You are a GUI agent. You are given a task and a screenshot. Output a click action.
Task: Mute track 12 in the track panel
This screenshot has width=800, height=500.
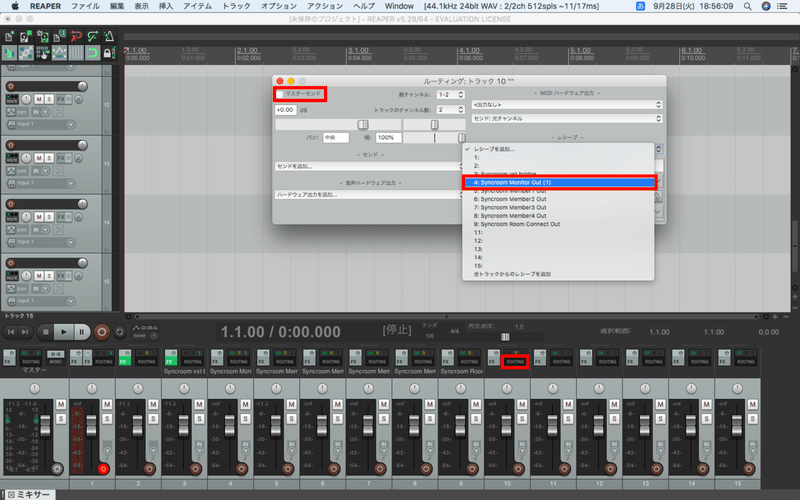pyautogui.click(x=39, y=99)
